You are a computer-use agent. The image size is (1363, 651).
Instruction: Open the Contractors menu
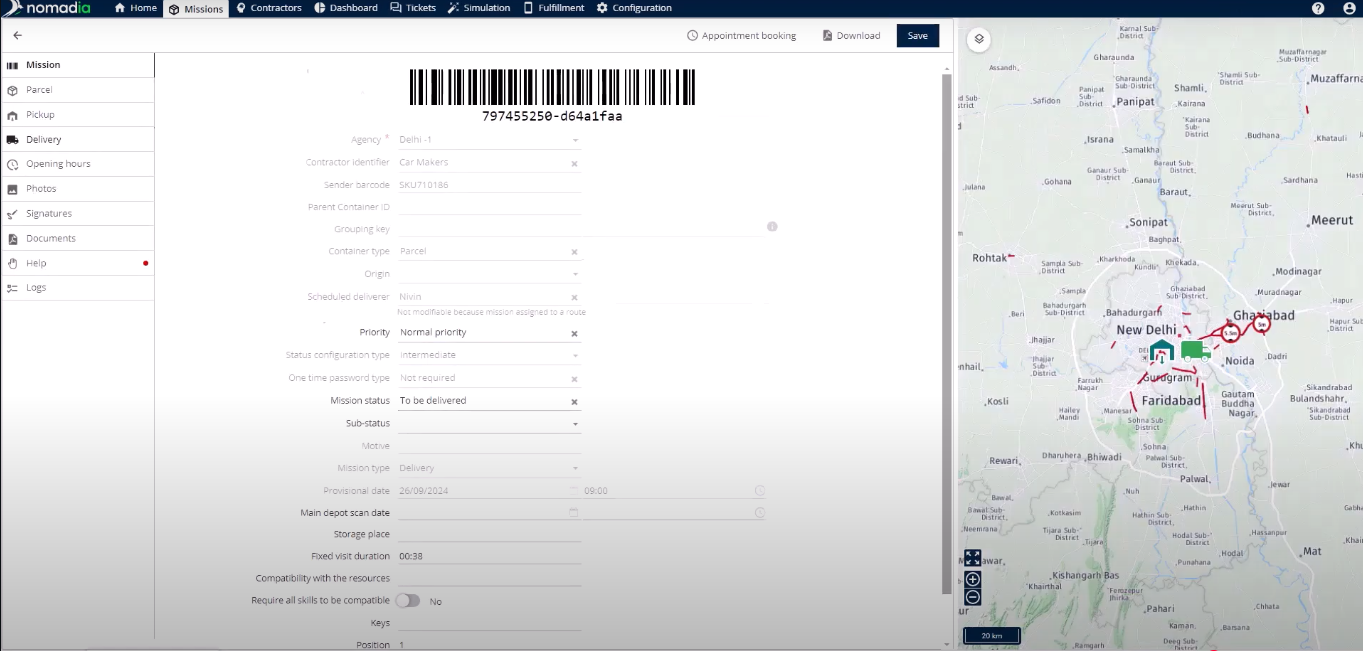click(x=269, y=8)
